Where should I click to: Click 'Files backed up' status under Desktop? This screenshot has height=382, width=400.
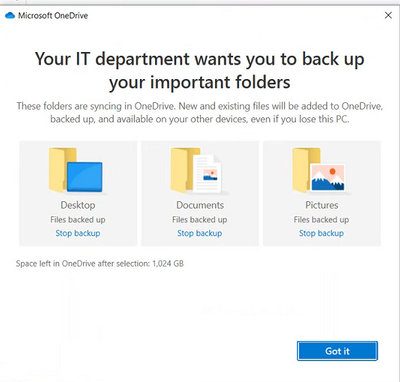pos(78,220)
